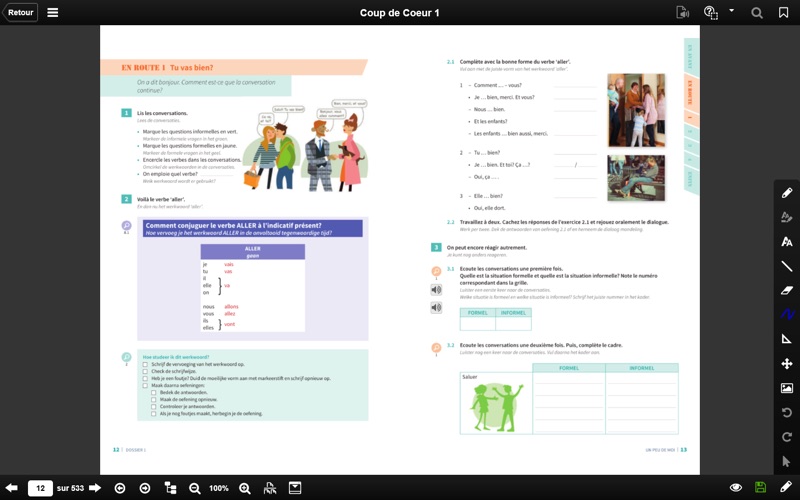Check 'Als je nog foutjes maakt' box

(154, 414)
